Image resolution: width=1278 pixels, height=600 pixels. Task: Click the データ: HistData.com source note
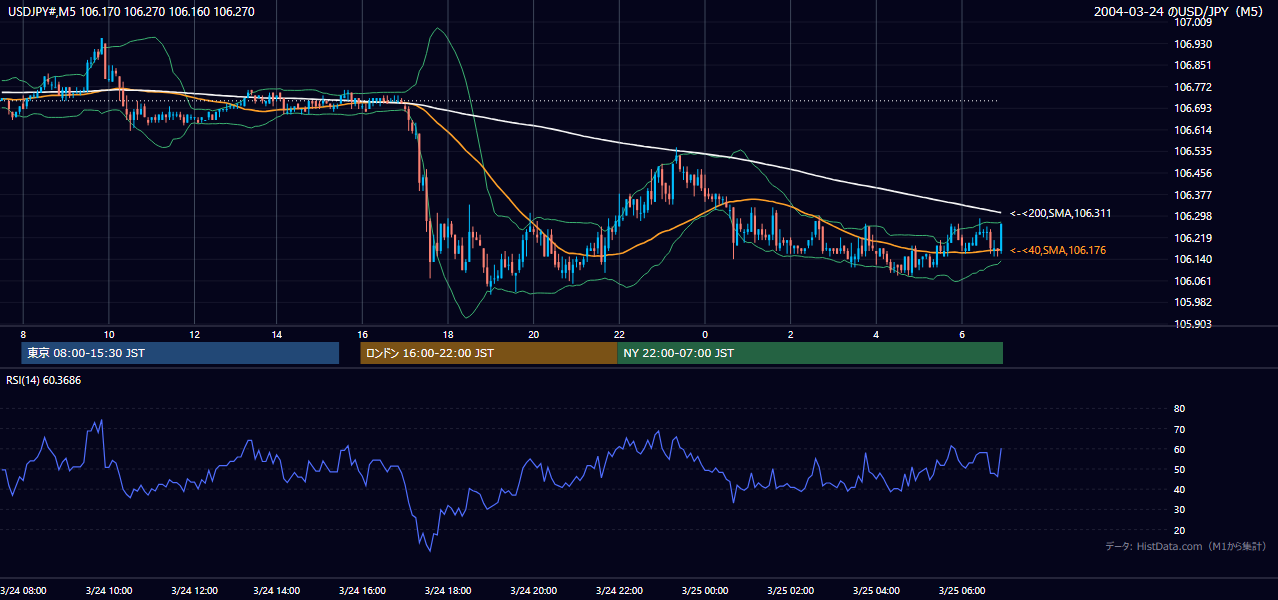tap(1186, 546)
